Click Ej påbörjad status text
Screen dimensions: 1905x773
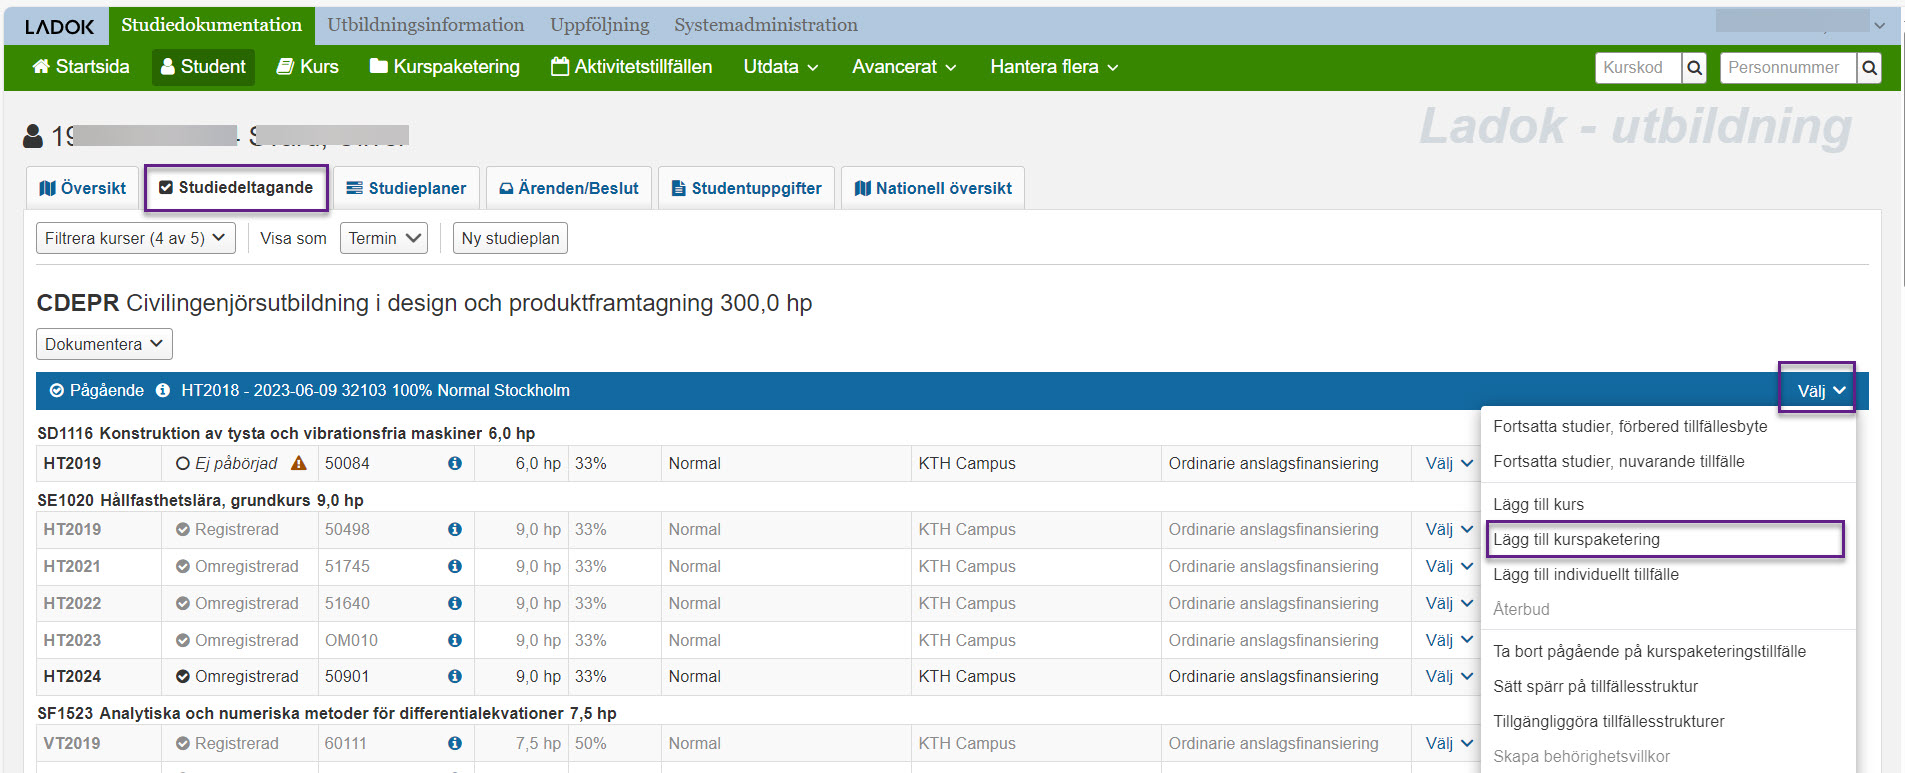click(x=236, y=464)
